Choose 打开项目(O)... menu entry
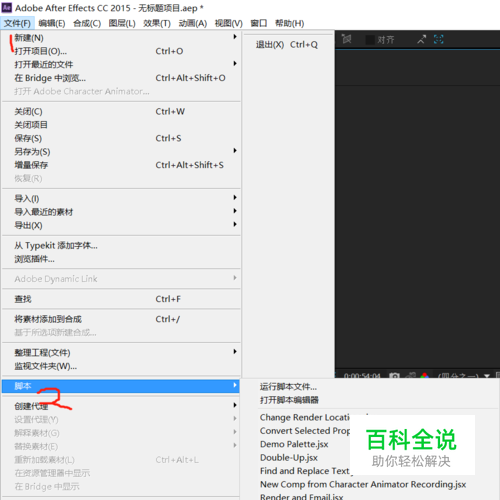This screenshot has height=500, width=500. 121,51
